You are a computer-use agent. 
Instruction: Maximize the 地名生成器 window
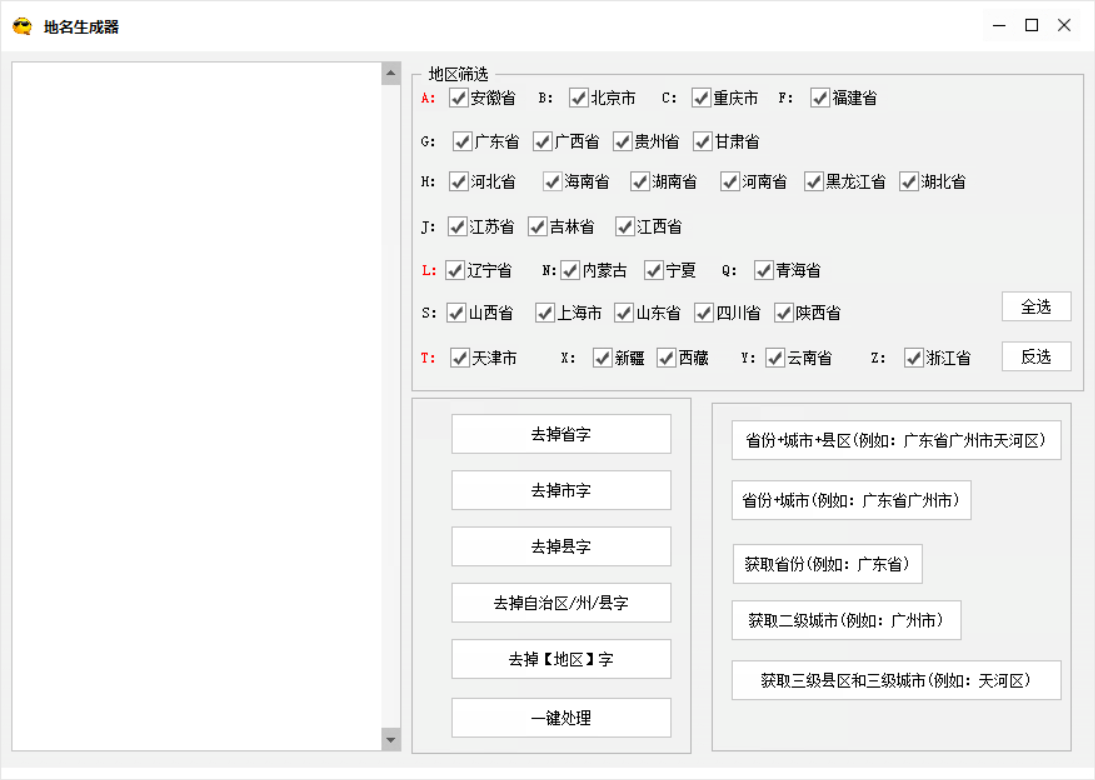1031,26
